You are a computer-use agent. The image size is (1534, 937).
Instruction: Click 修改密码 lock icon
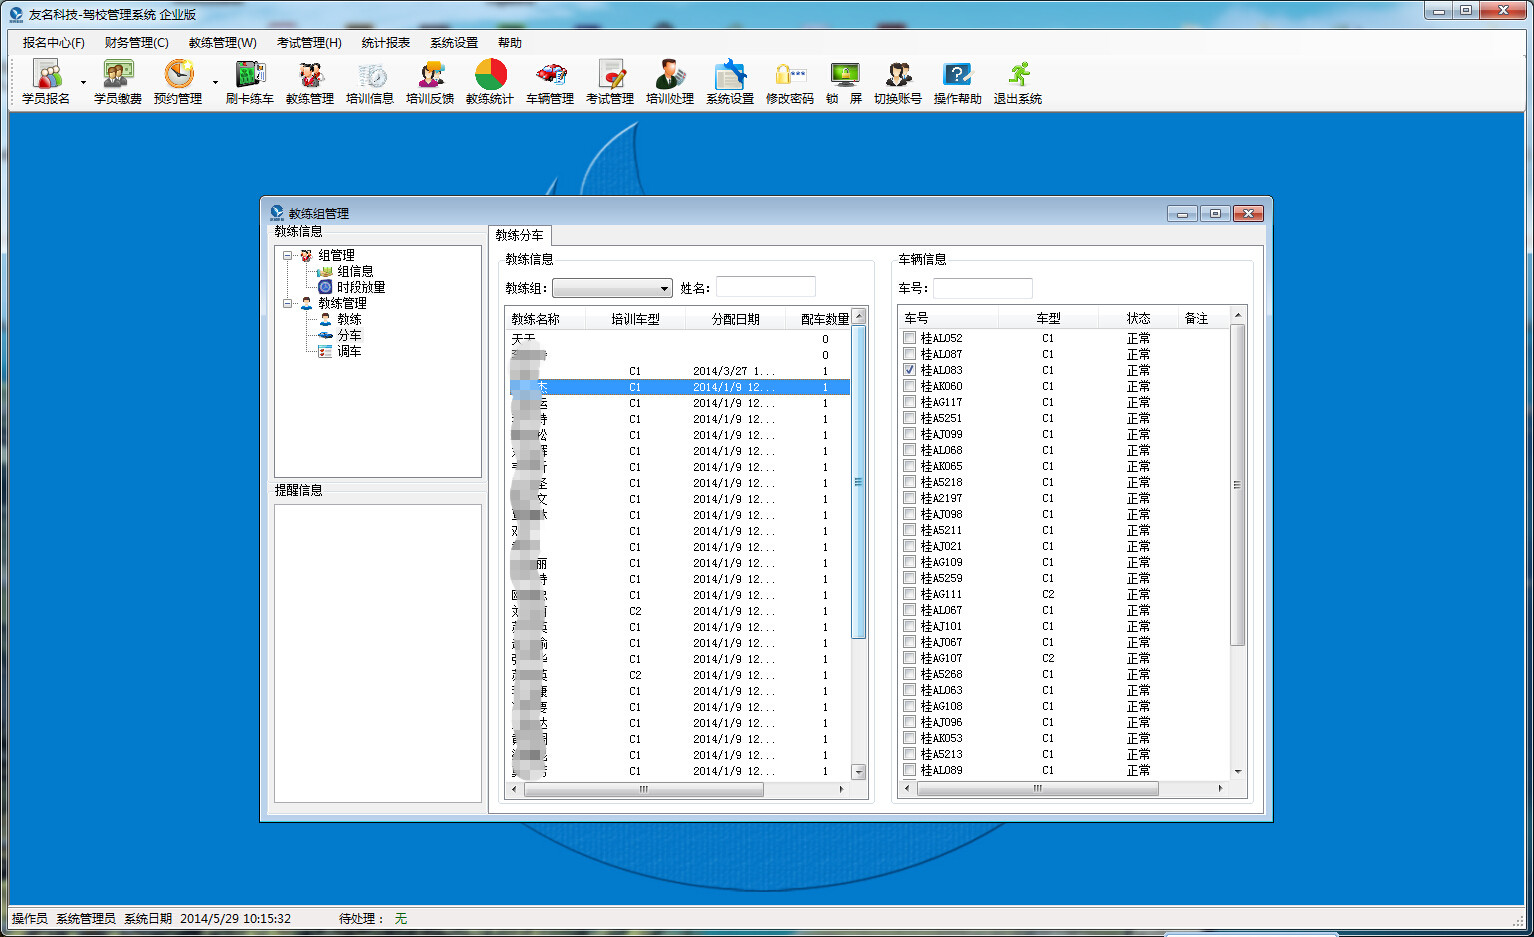(x=790, y=82)
